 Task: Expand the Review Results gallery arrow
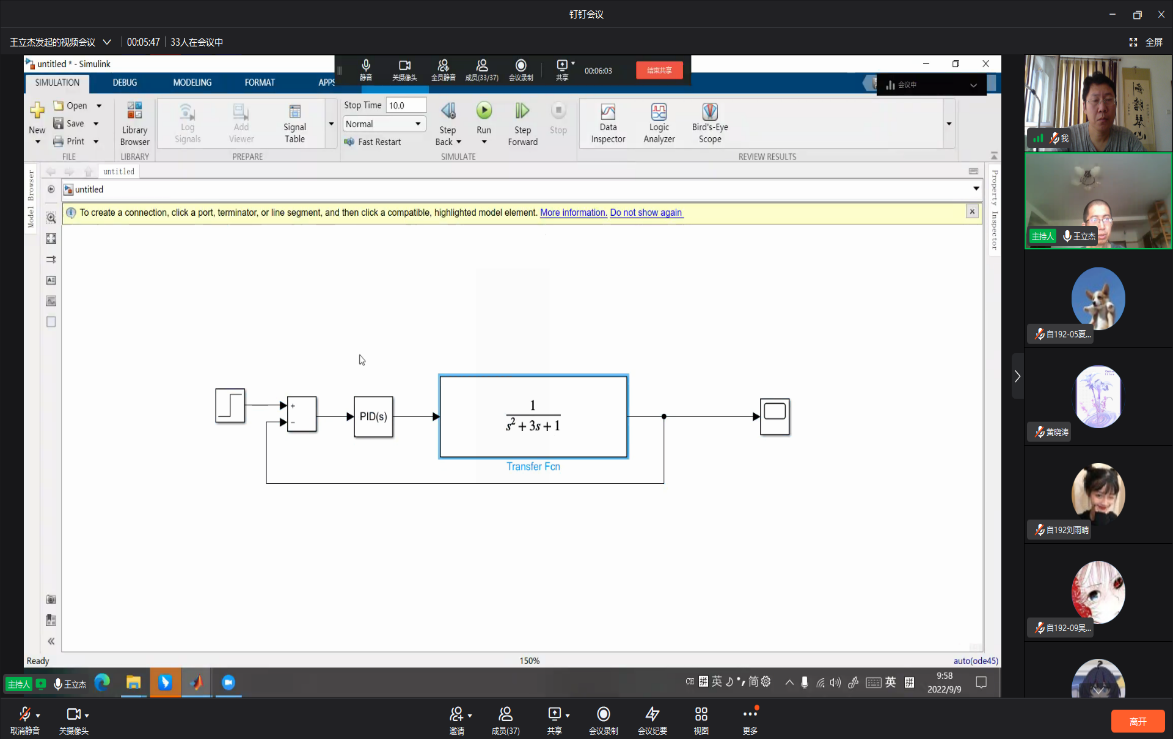(x=949, y=123)
